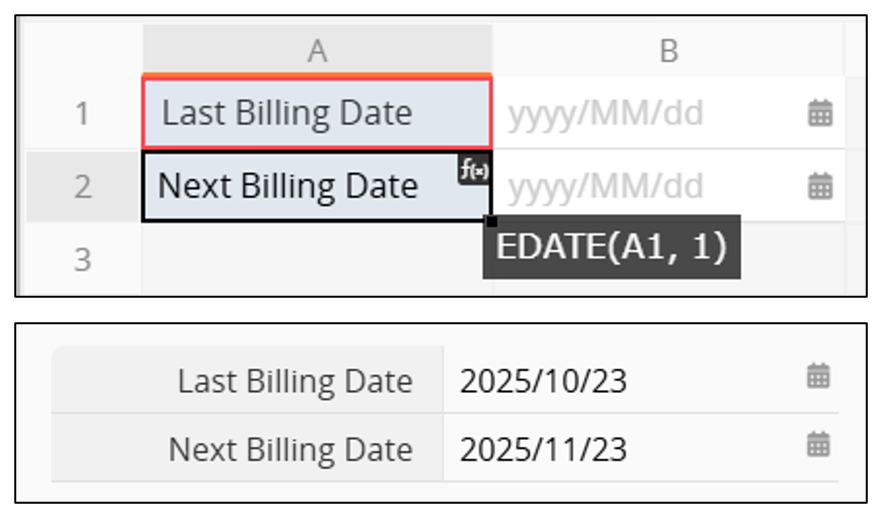
Task: Select column B header
Action: pyautogui.click(x=668, y=51)
